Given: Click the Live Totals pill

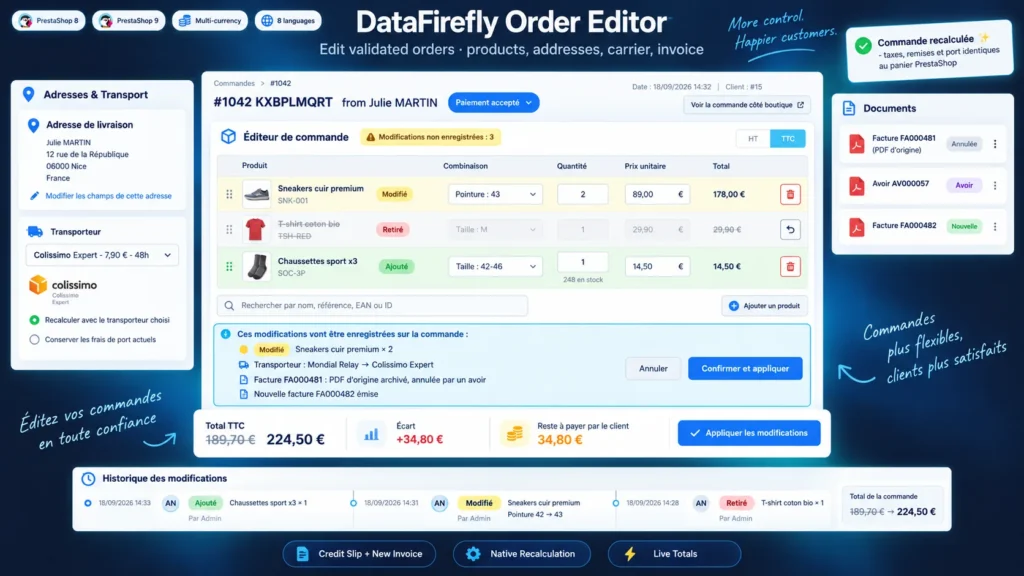Looking at the screenshot, I should pyautogui.click(x=675, y=554).
